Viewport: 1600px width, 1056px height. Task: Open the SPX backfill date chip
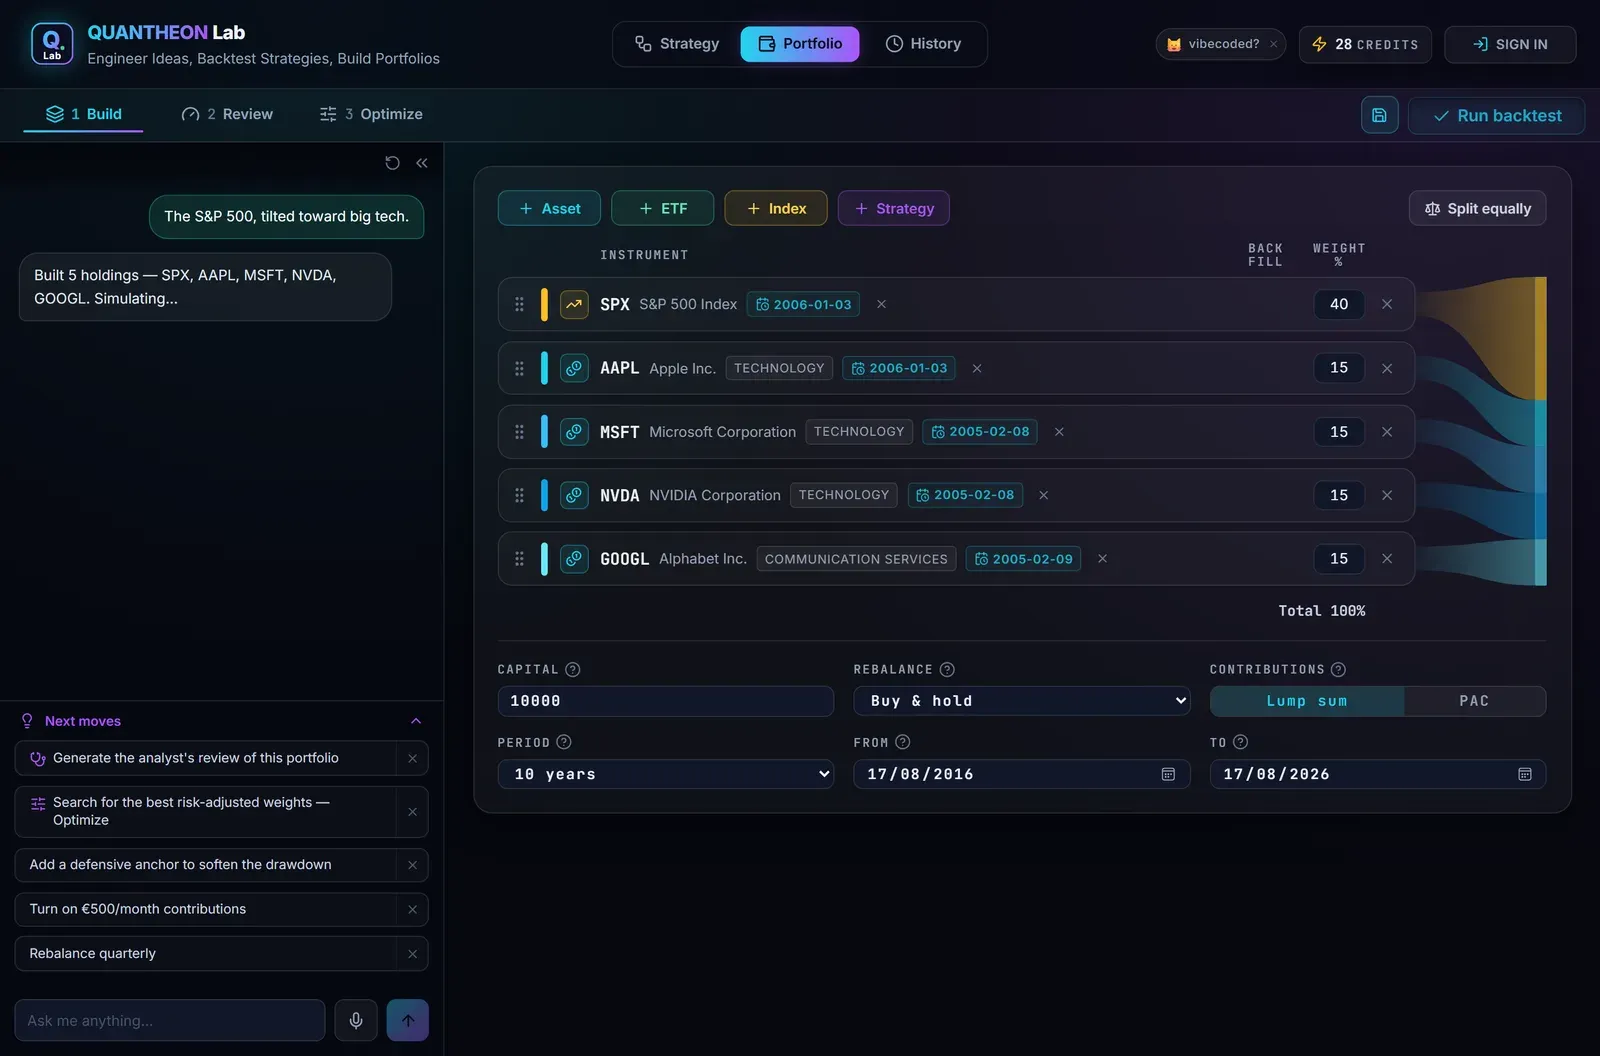[803, 304]
